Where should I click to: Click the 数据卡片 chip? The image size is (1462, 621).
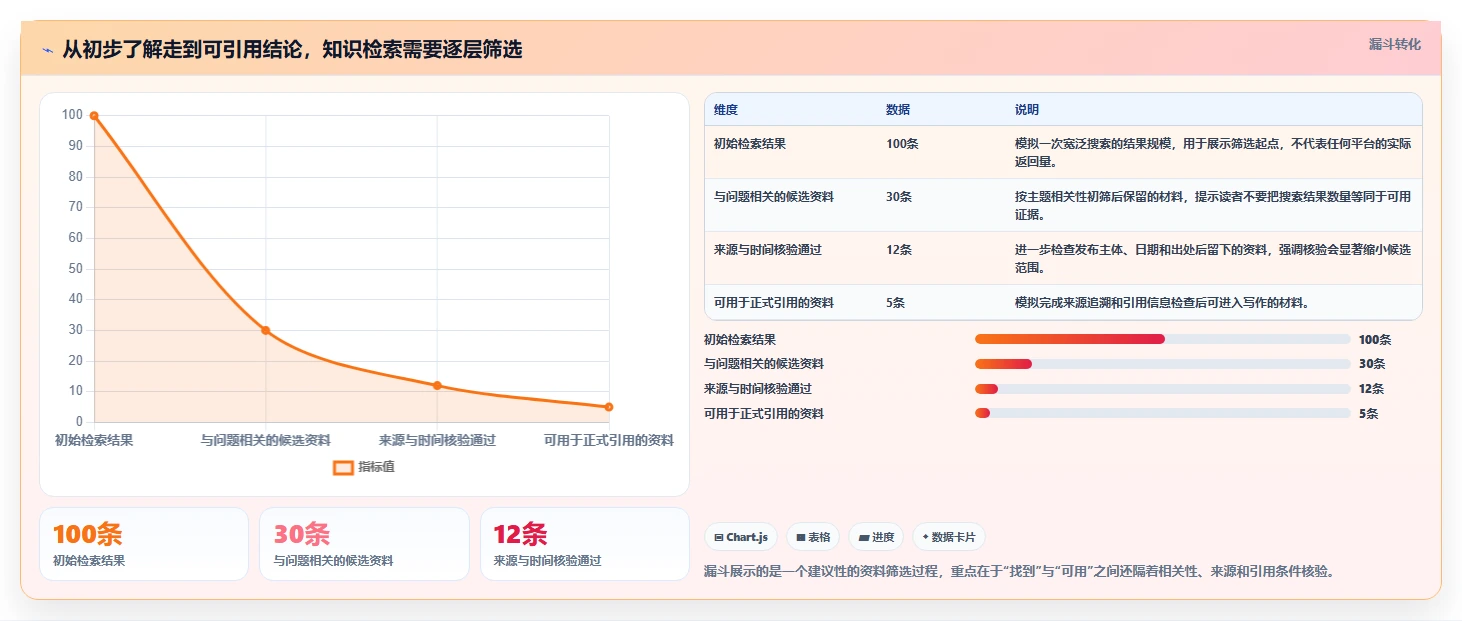point(949,537)
